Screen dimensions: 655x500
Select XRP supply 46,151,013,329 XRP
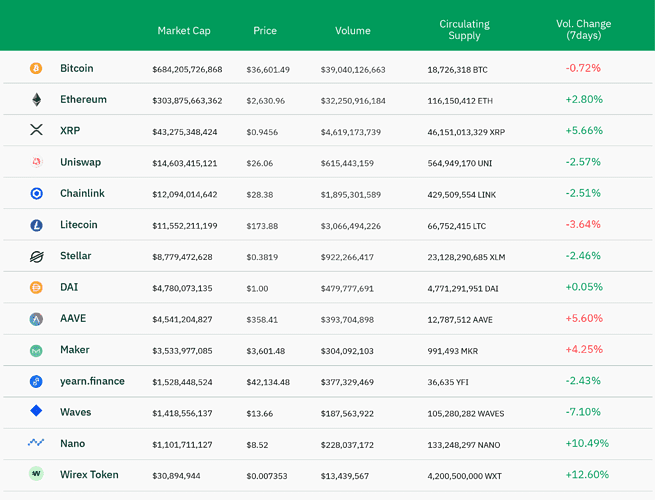pyautogui.click(x=466, y=132)
